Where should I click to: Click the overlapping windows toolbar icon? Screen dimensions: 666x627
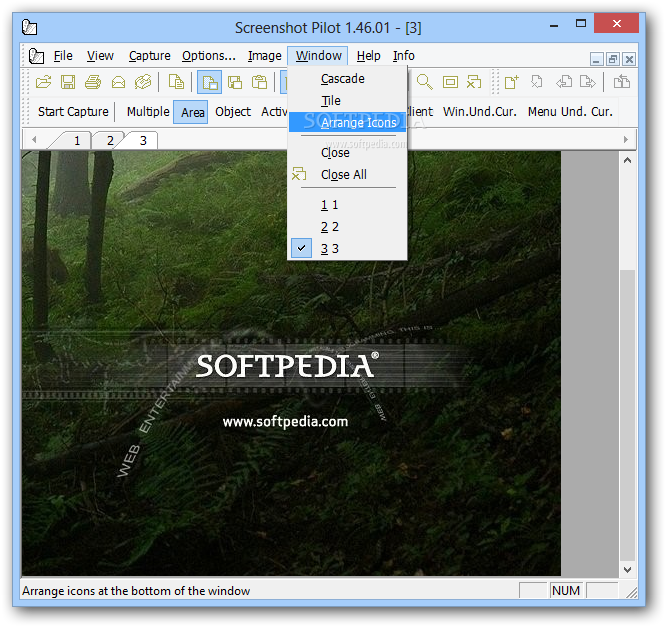coord(234,82)
